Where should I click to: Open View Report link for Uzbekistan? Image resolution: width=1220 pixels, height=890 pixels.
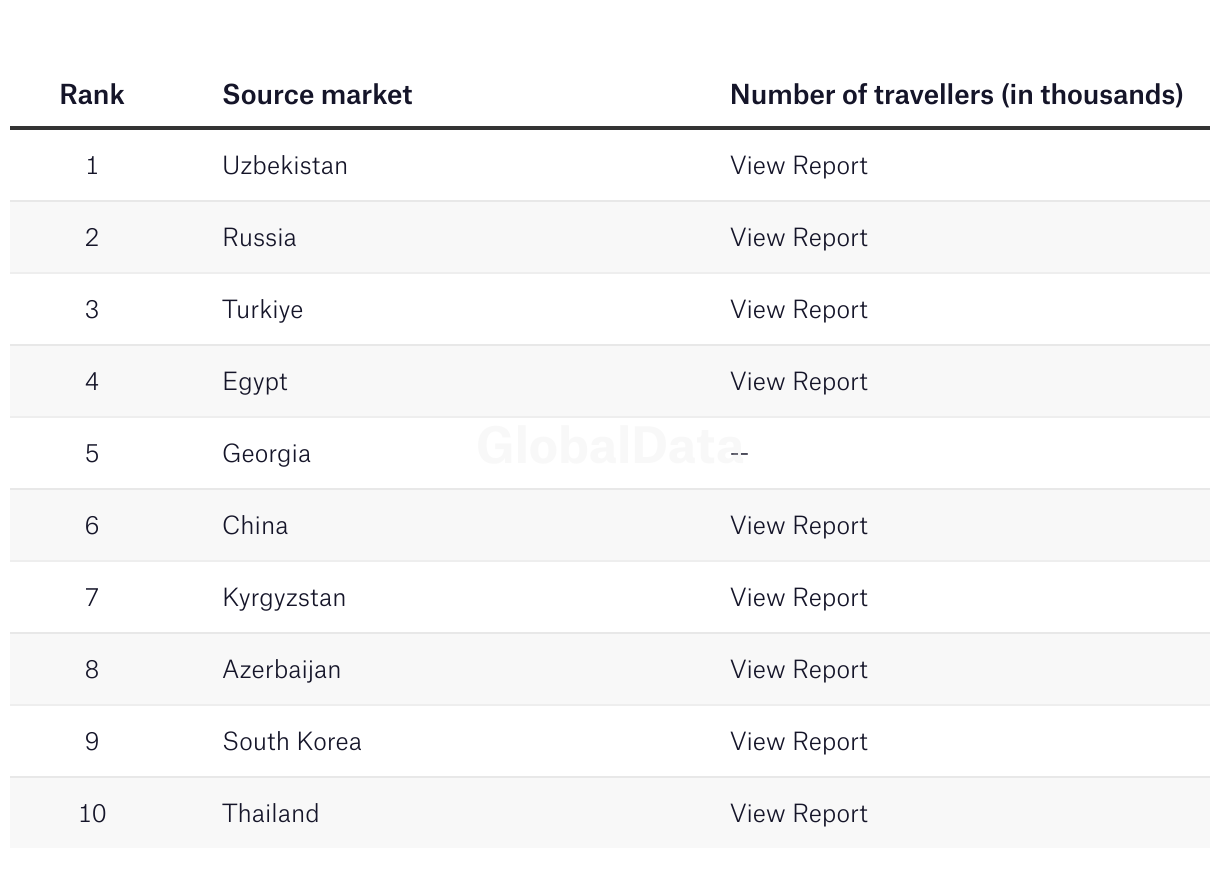click(798, 166)
